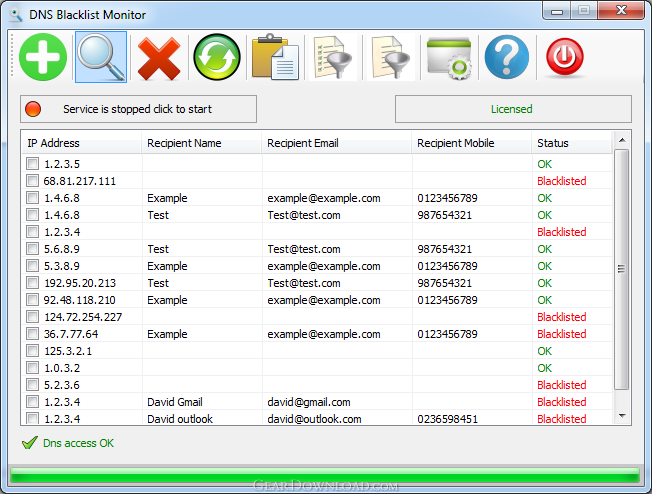This screenshot has height=494, width=652.
Task: Click mobile number 0236598451
Action: point(447,419)
